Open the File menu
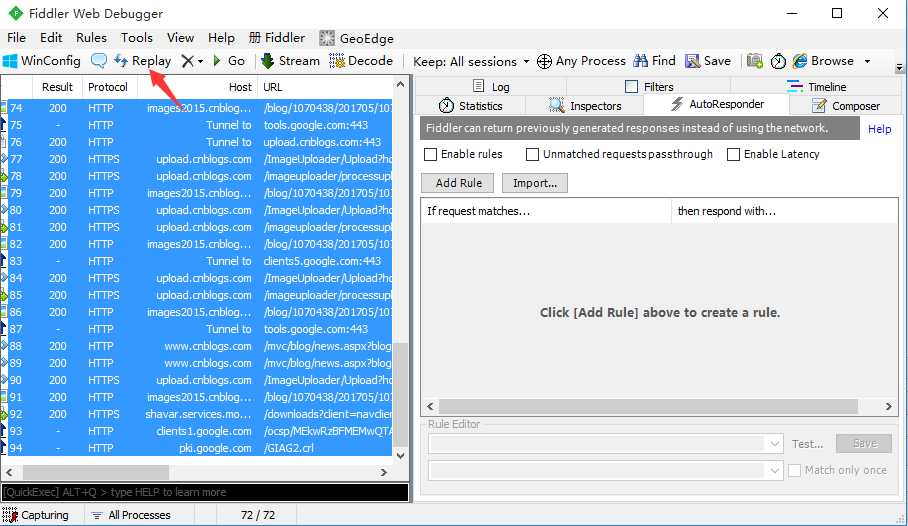 click(x=16, y=38)
